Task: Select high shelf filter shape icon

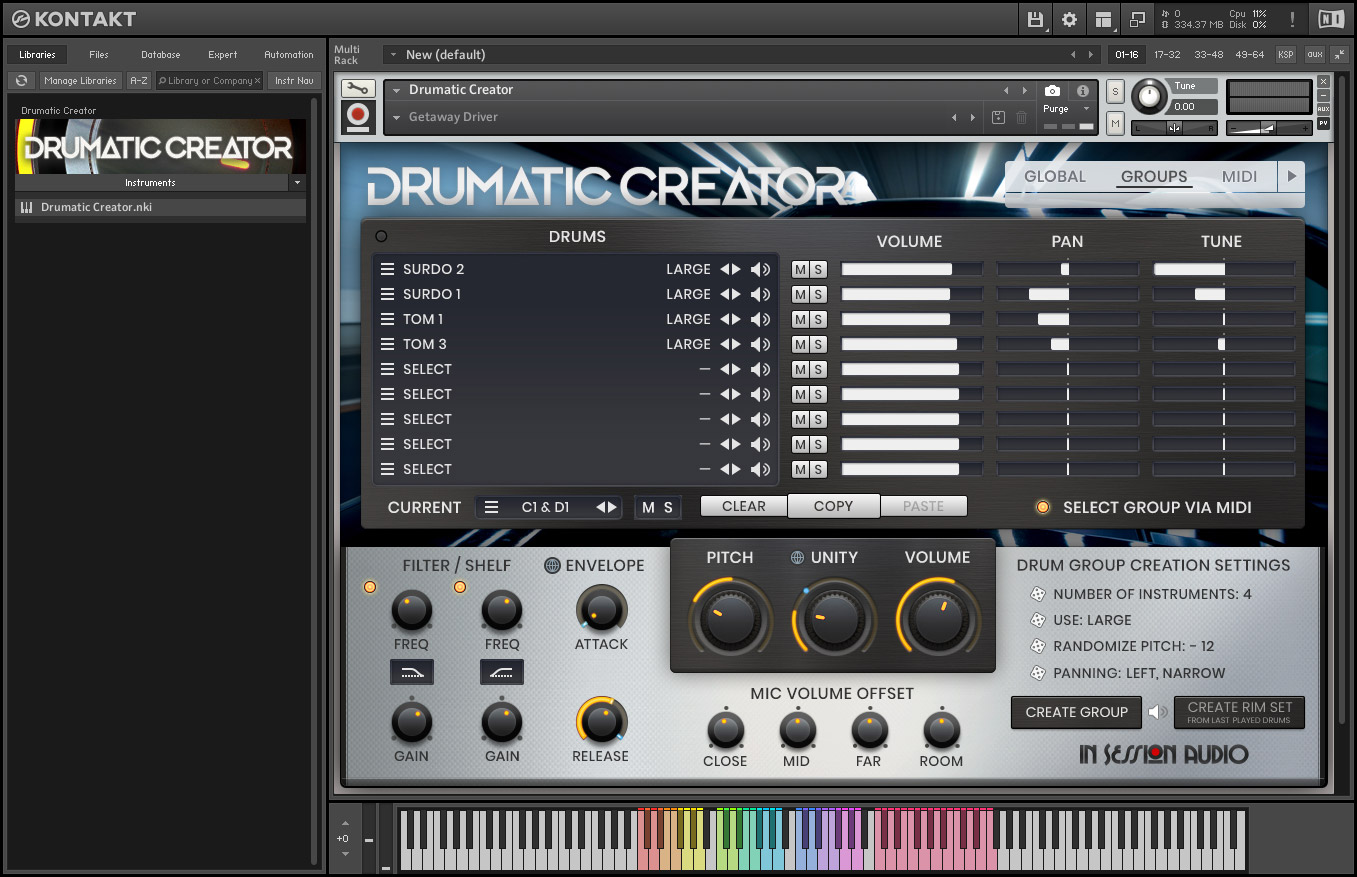Action: (502, 673)
